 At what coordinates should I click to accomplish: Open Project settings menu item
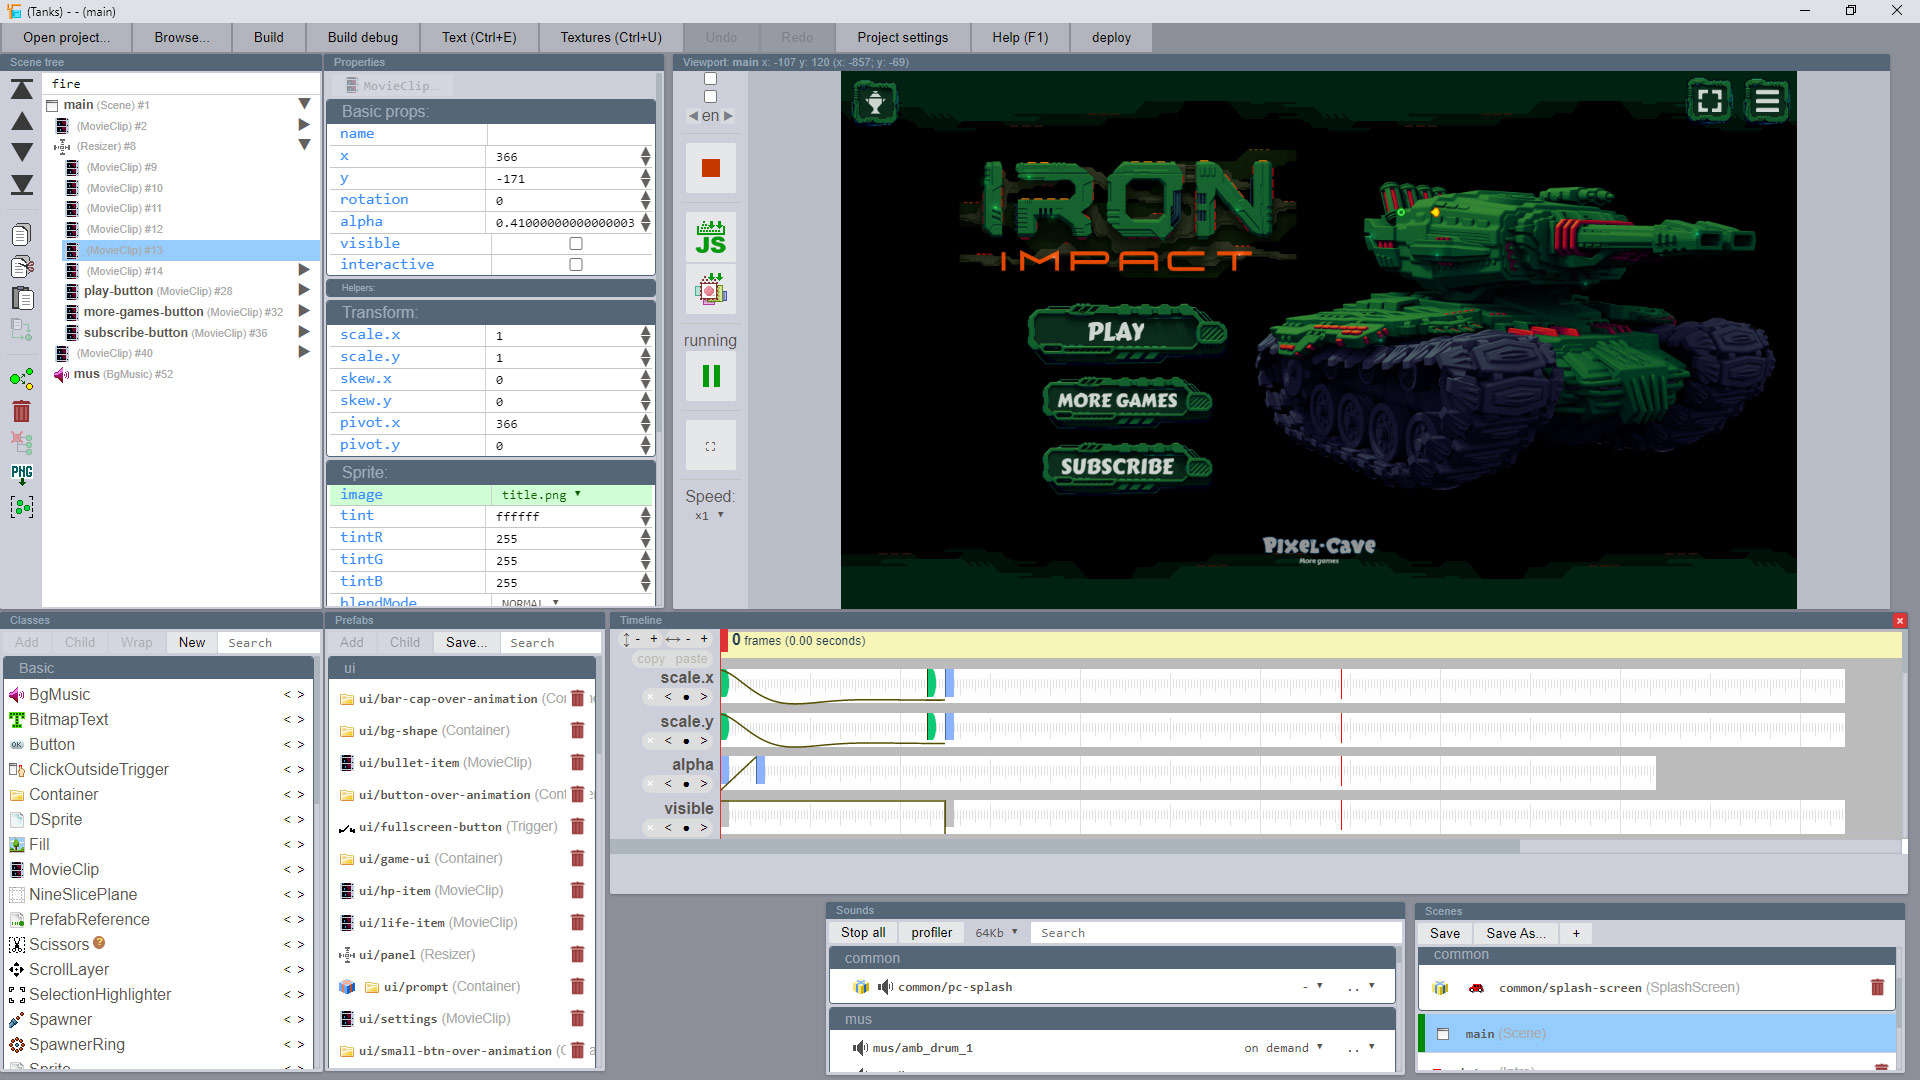click(x=902, y=36)
